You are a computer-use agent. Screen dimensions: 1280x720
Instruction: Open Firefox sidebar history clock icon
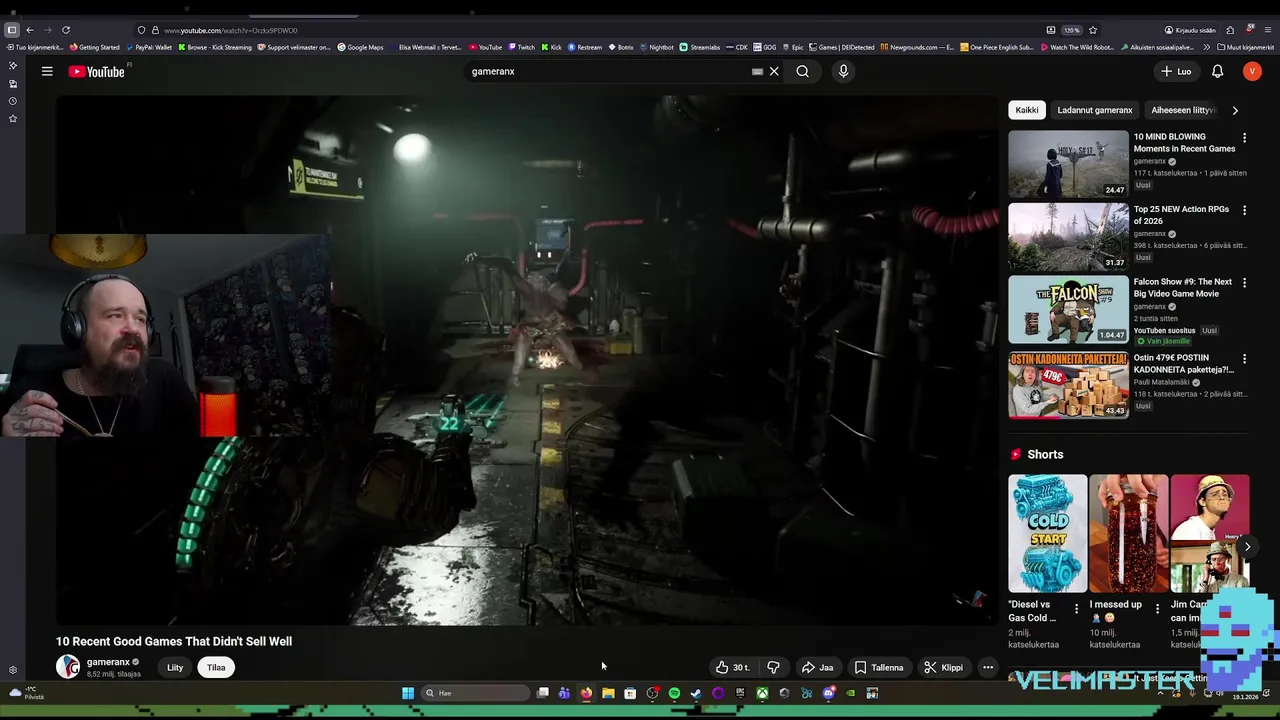(13, 101)
